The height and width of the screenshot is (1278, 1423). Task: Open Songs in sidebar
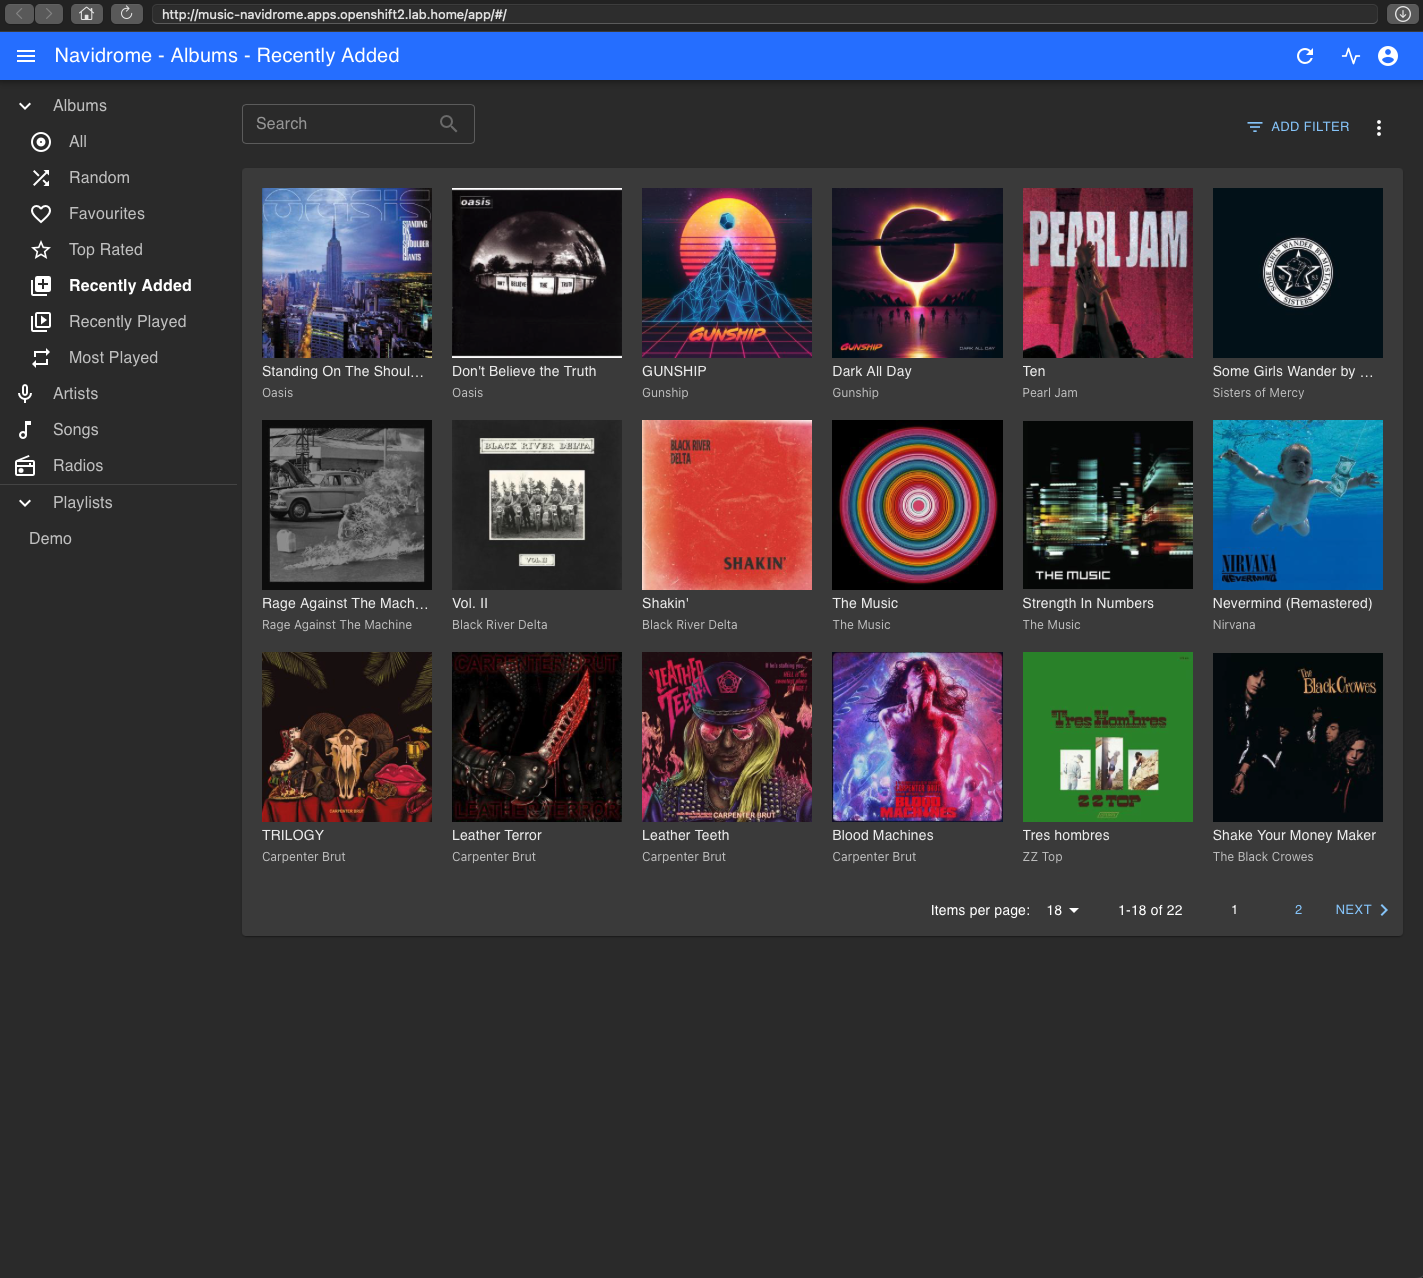pos(118,430)
